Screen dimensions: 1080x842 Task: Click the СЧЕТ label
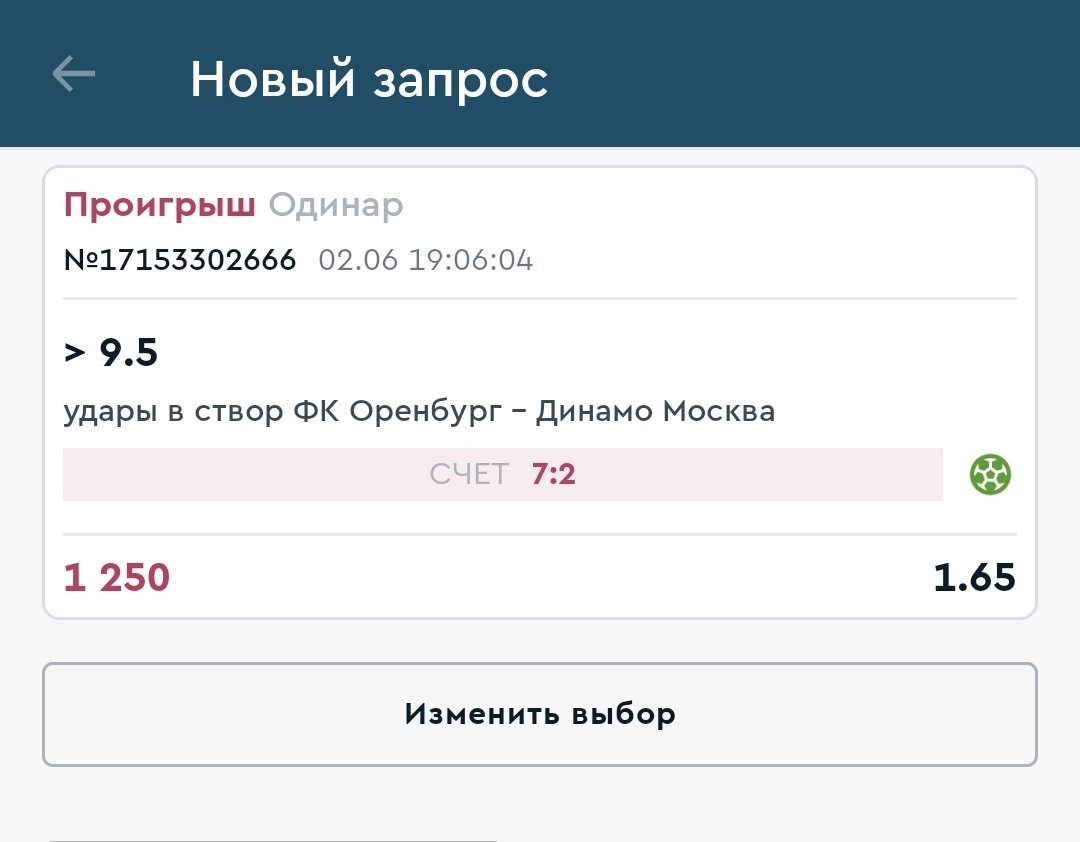pyautogui.click(x=469, y=475)
